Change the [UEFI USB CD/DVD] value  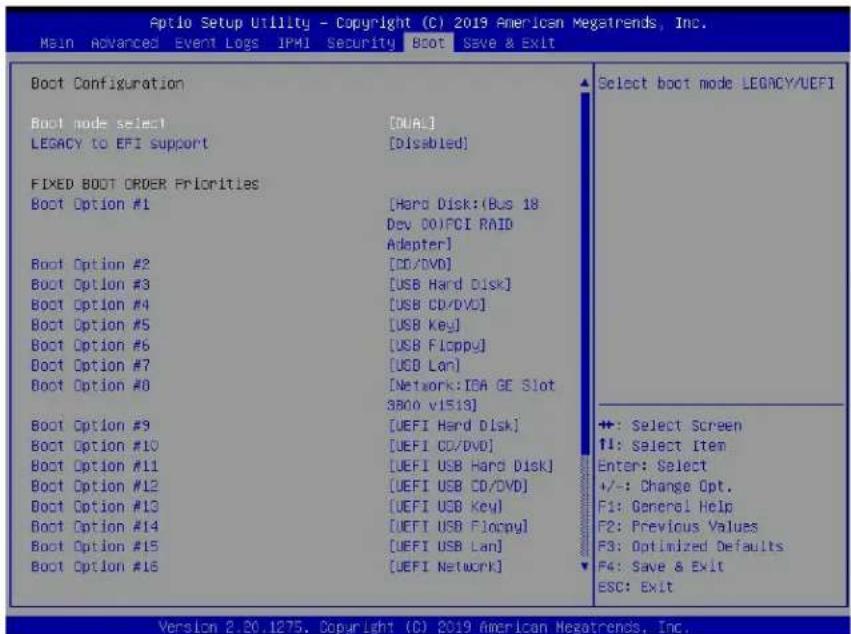click(458, 486)
